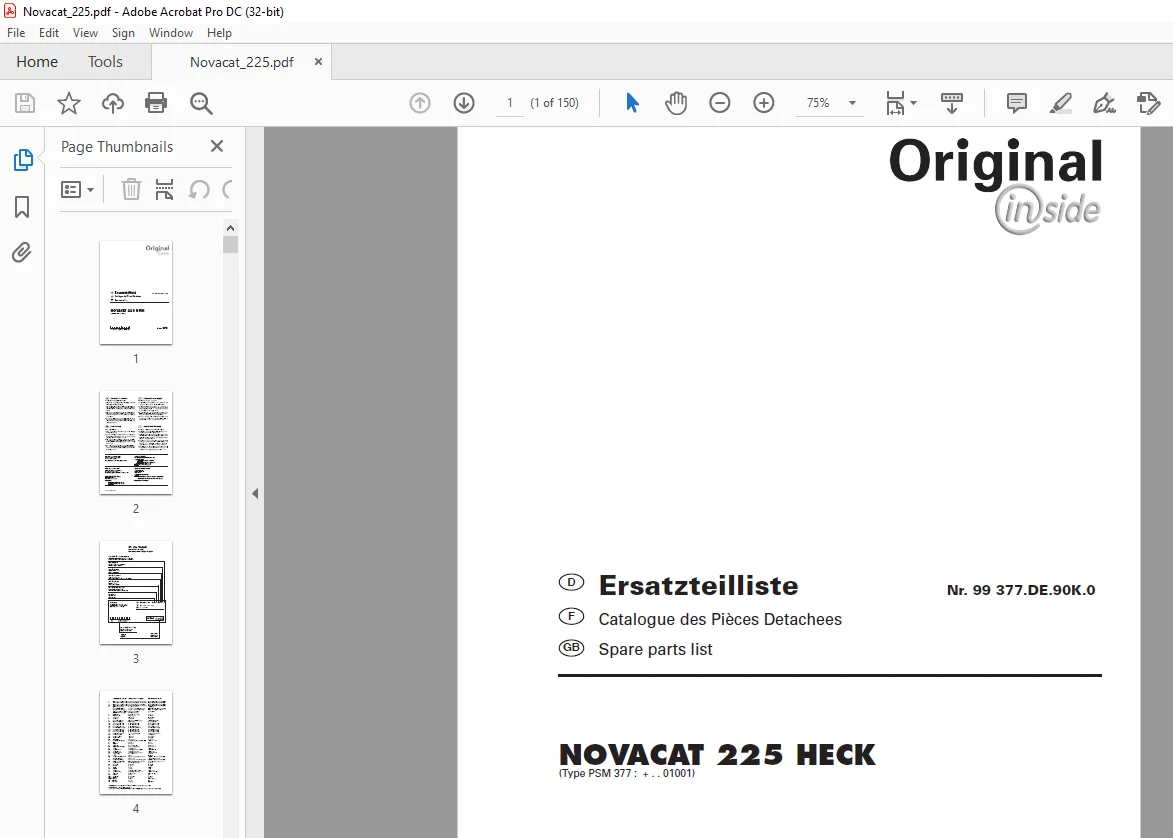Toggle the Attachments paperclip panel
The image size is (1173, 838).
(x=22, y=253)
